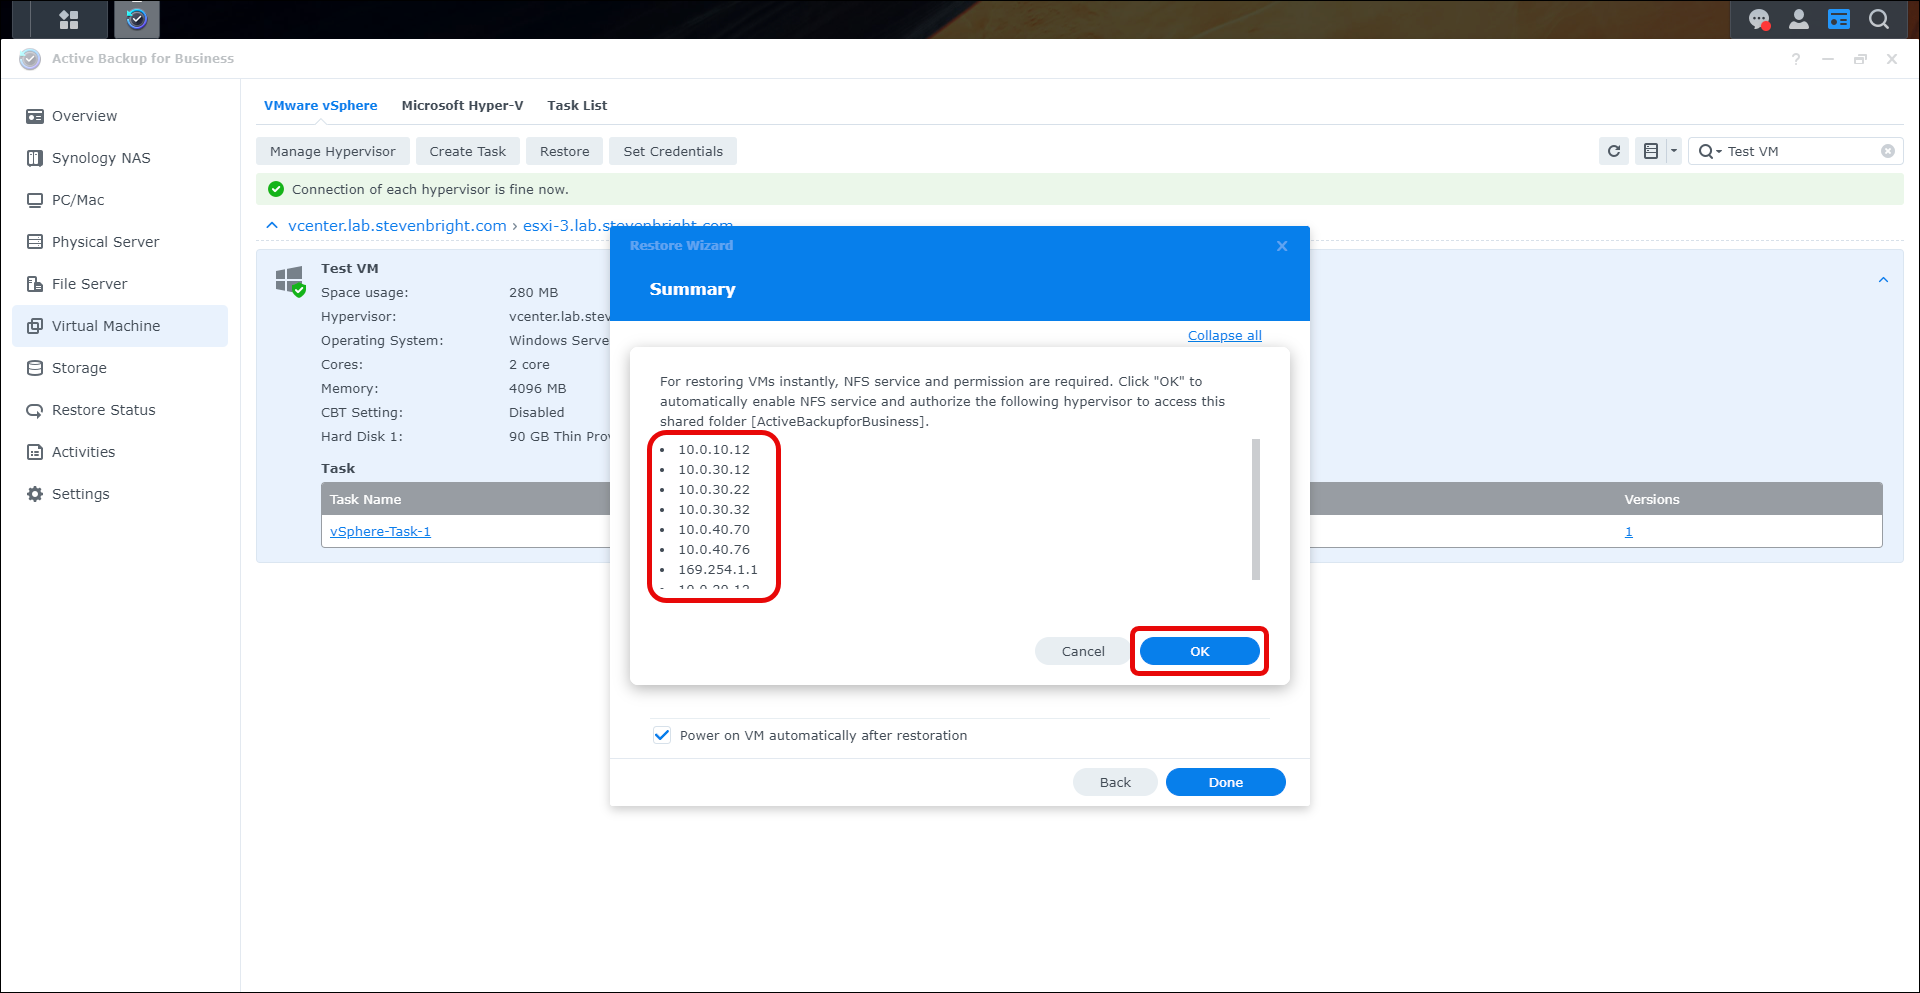This screenshot has width=1920, height=993.
Task: Collapse the vcenter.lab.stevenbright.com hypervisor tree
Action: [272, 226]
